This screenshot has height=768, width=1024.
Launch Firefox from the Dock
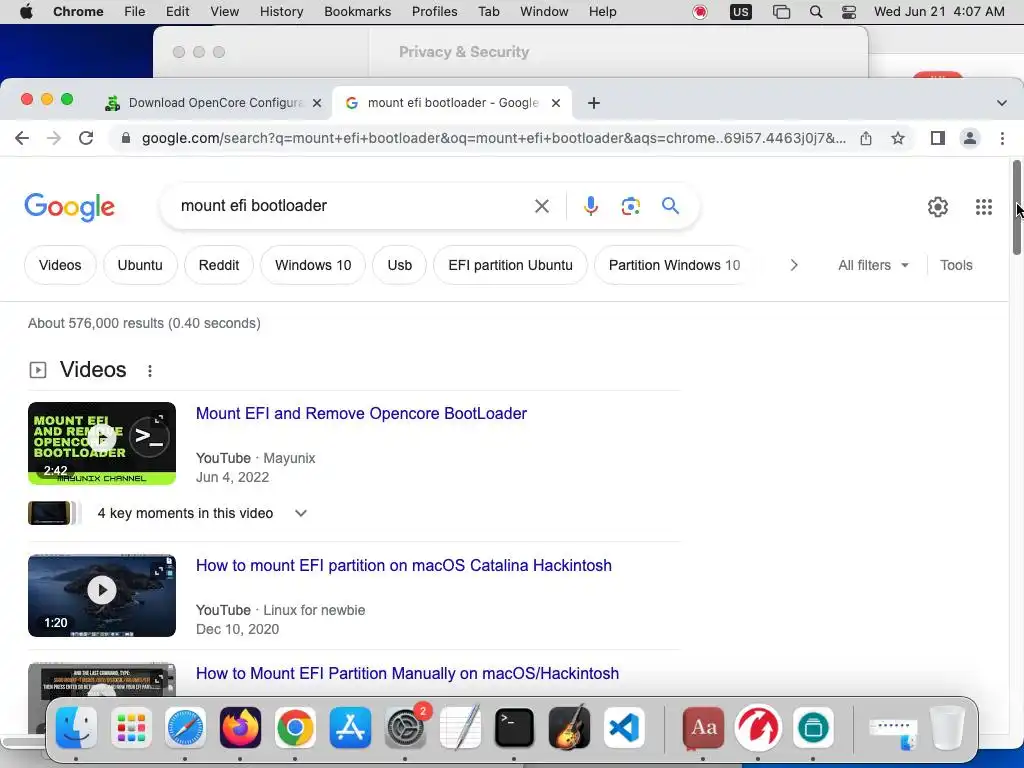coord(240,728)
